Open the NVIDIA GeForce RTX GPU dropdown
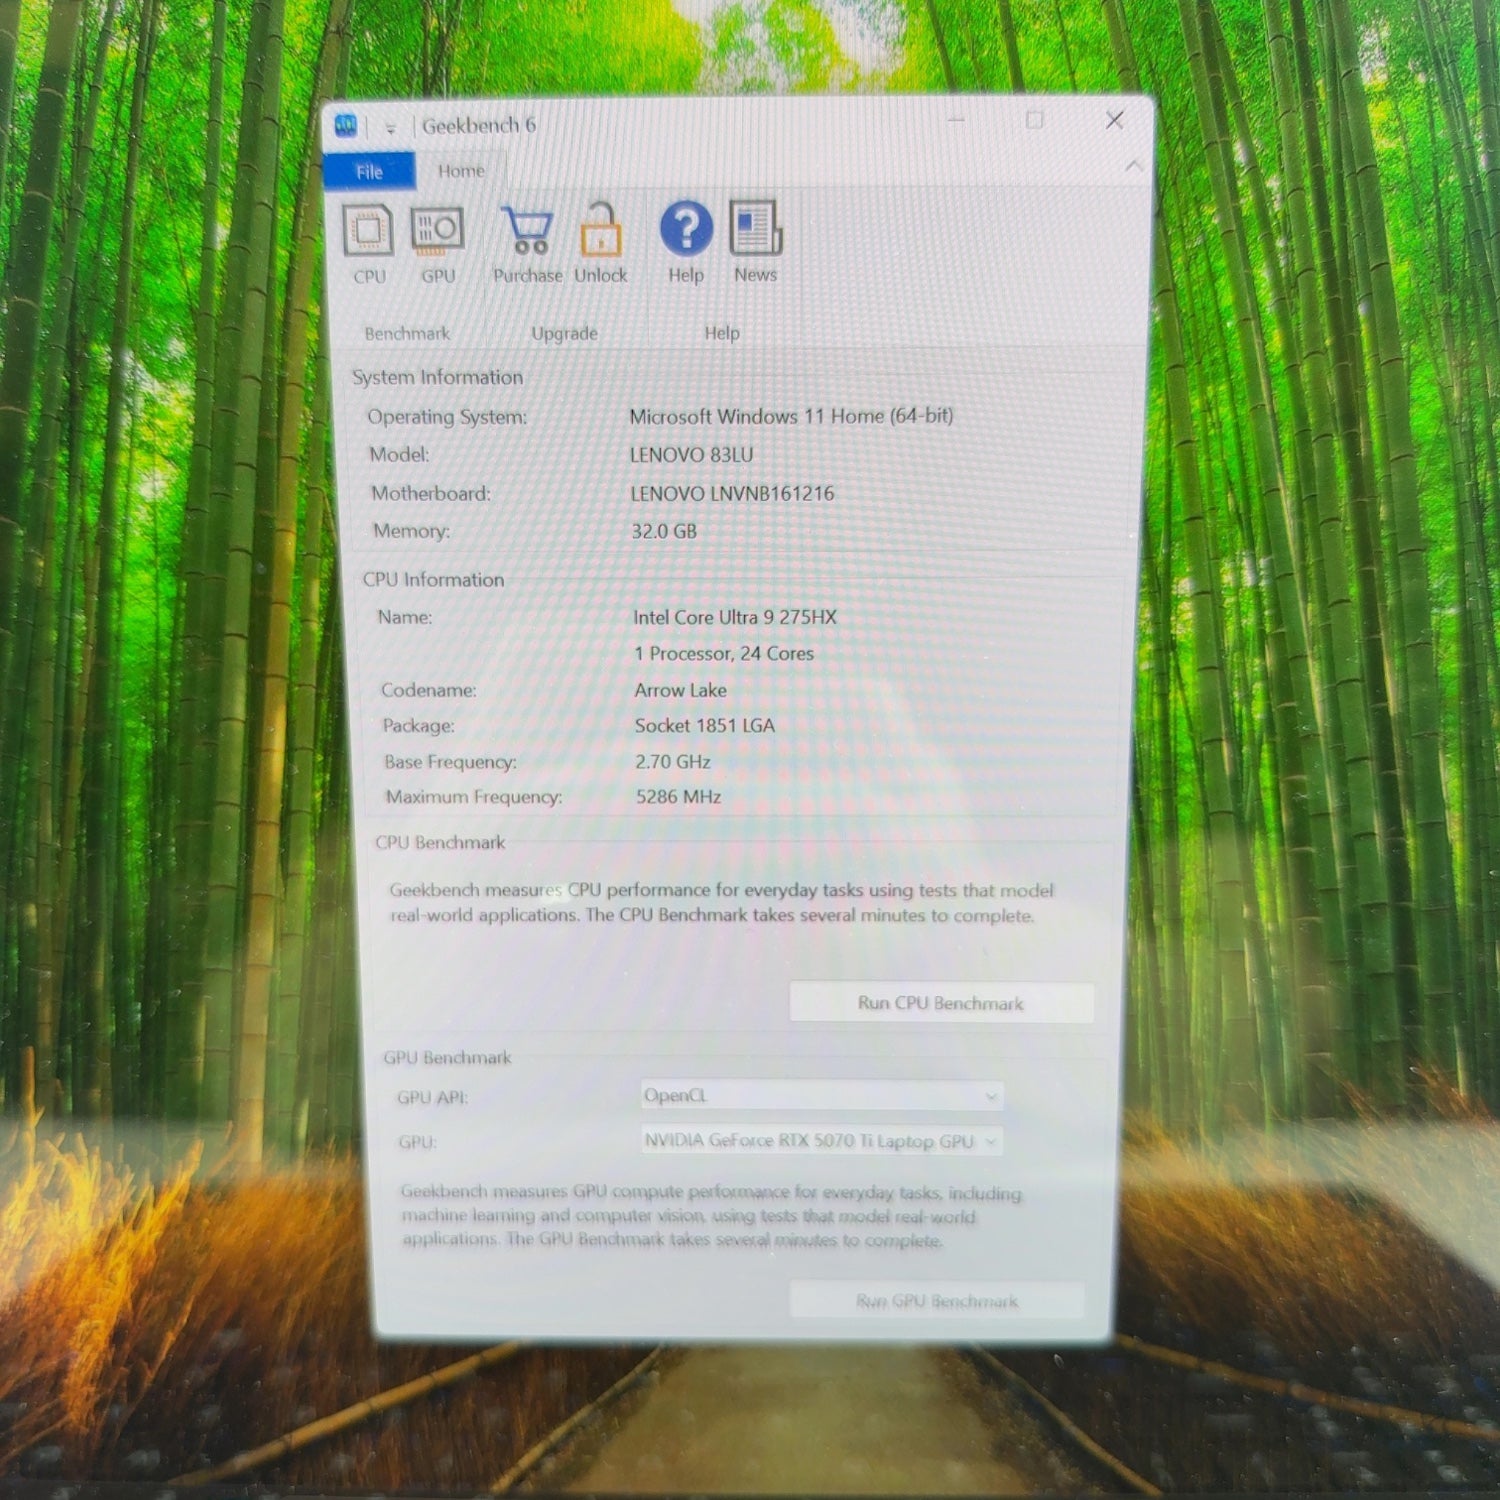The height and width of the screenshot is (1500, 1500). pos(821,1141)
